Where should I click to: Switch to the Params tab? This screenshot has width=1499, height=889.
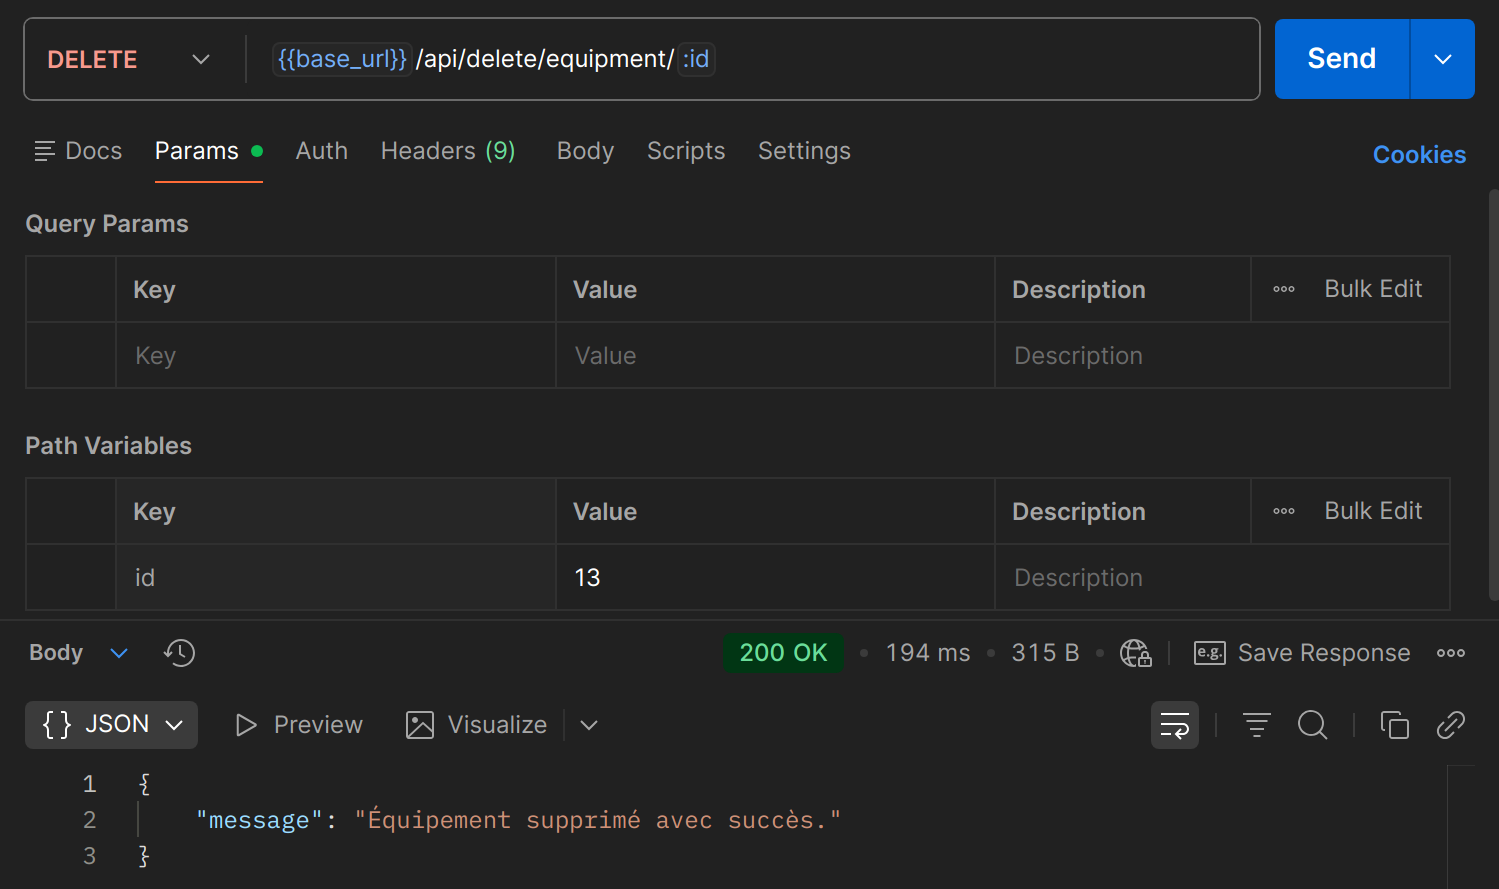(x=208, y=151)
